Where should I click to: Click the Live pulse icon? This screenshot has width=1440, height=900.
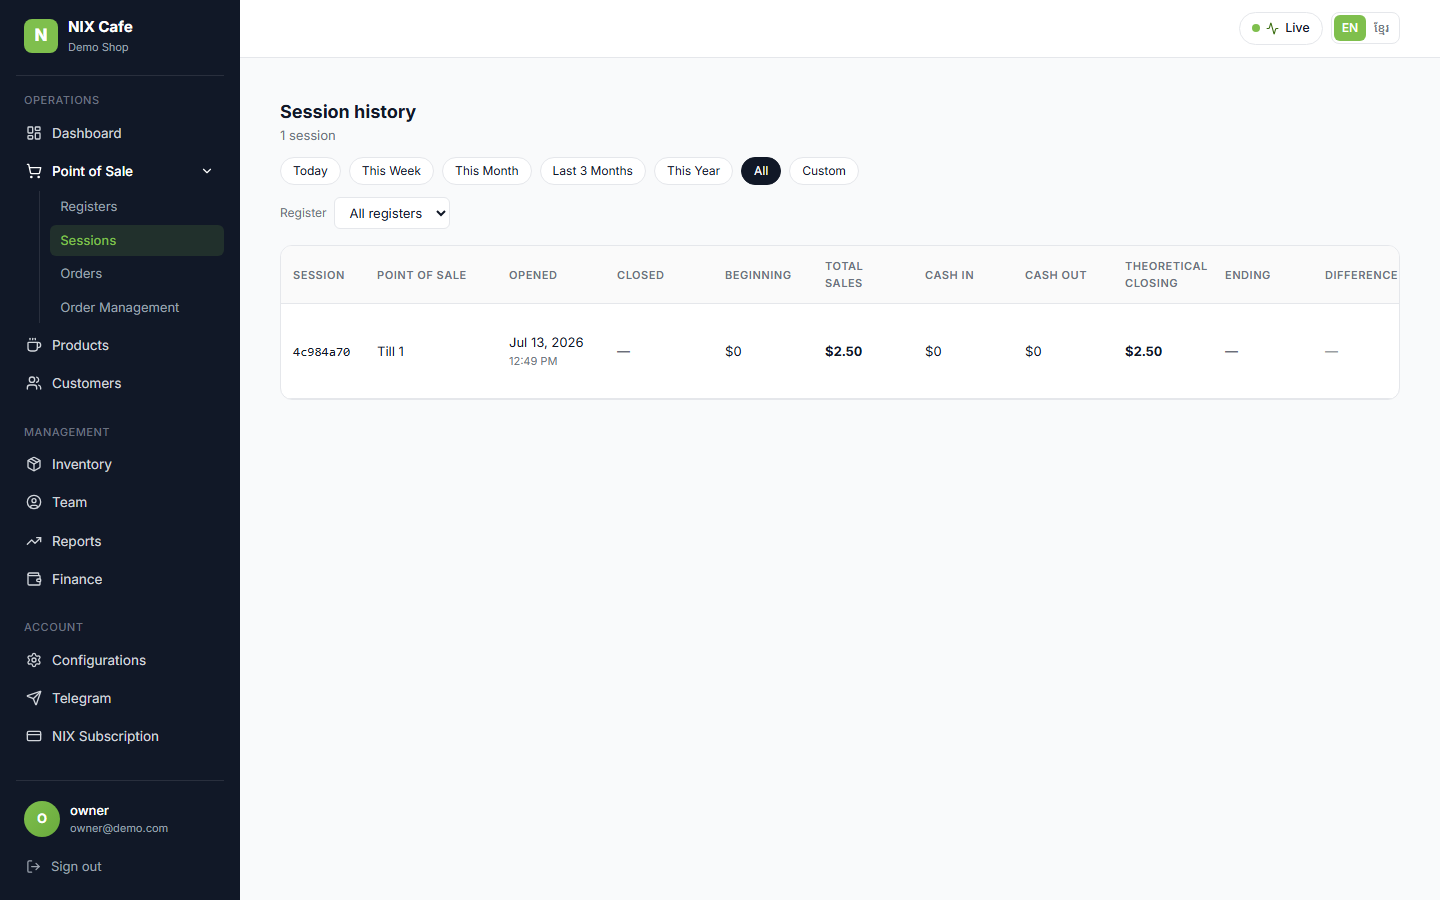(x=1272, y=28)
